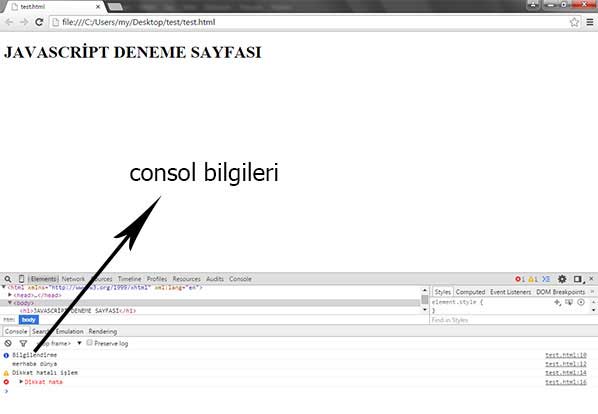The height and width of the screenshot is (414, 598).
Task: Select the h1 JAVASCRIPT DENEME SAYFASI node
Action: point(78,311)
